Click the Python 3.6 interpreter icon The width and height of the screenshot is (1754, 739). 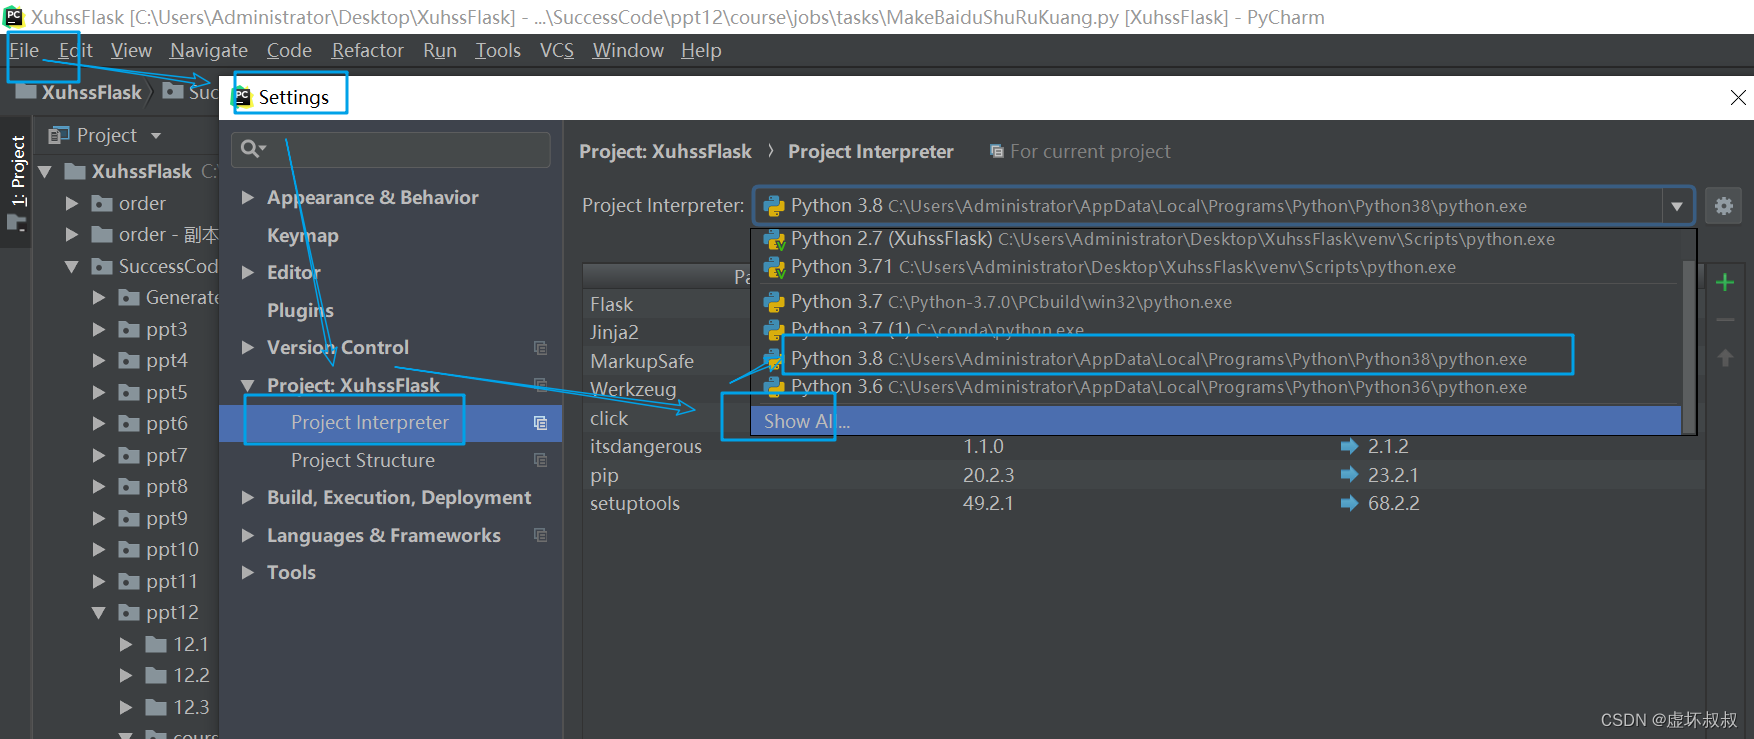[774, 387]
